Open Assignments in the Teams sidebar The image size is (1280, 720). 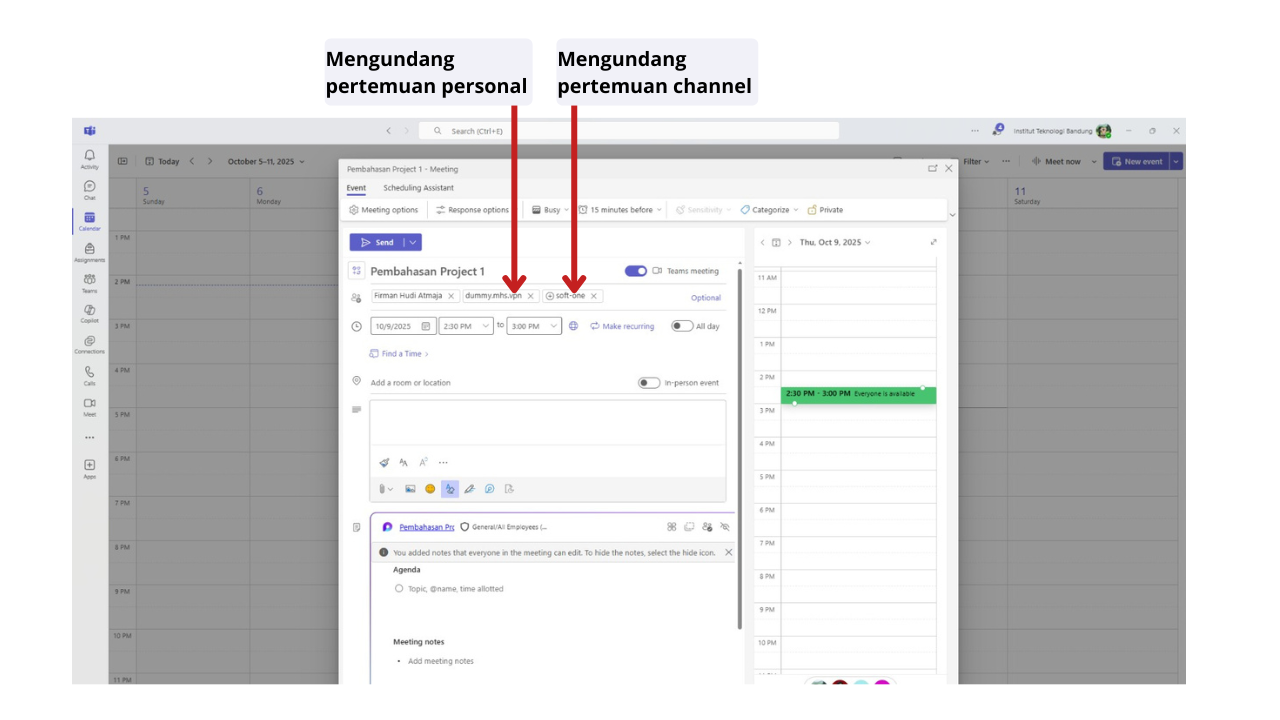(90, 251)
